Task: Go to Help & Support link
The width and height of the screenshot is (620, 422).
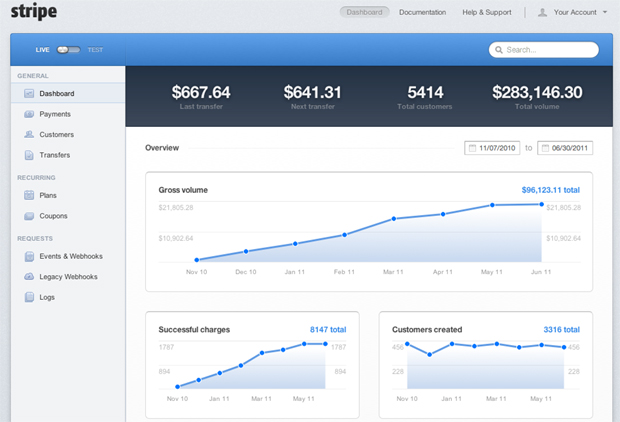Action: [x=487, y=13]
